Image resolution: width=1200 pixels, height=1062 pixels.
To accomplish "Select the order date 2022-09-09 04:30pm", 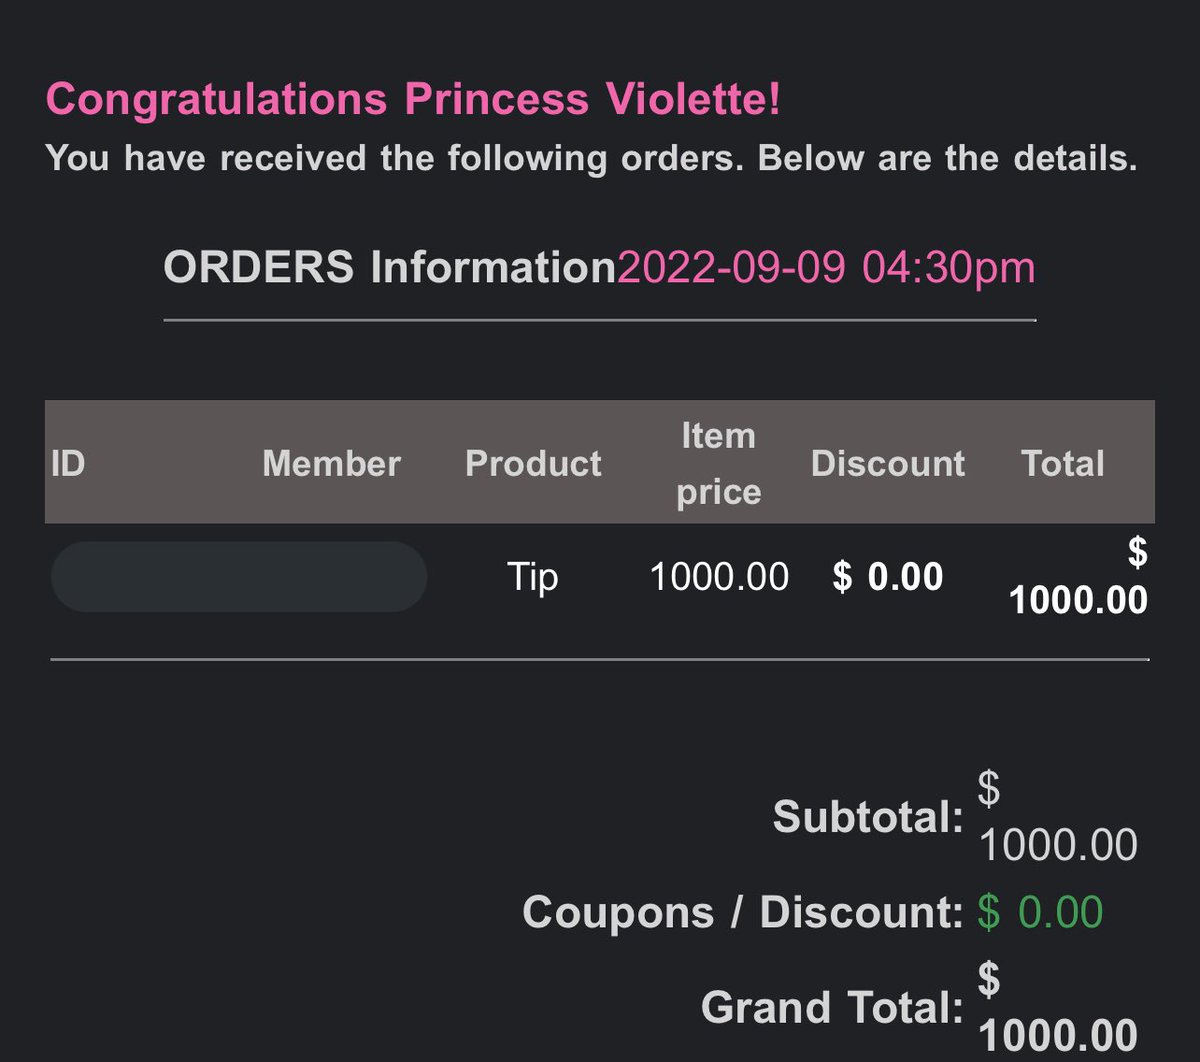I will tap(826, 268).
